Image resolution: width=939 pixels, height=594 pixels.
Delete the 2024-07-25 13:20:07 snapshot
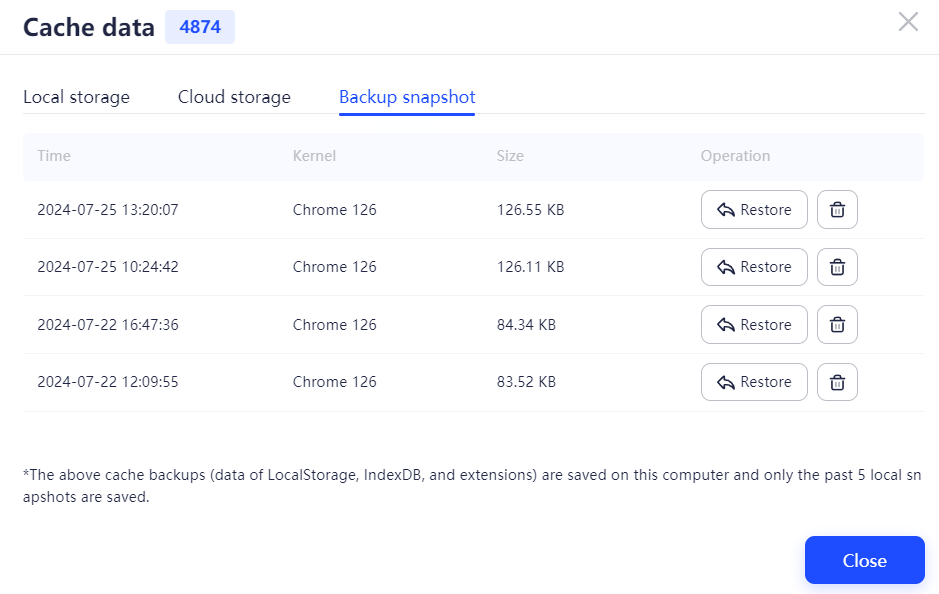[837, 210]
